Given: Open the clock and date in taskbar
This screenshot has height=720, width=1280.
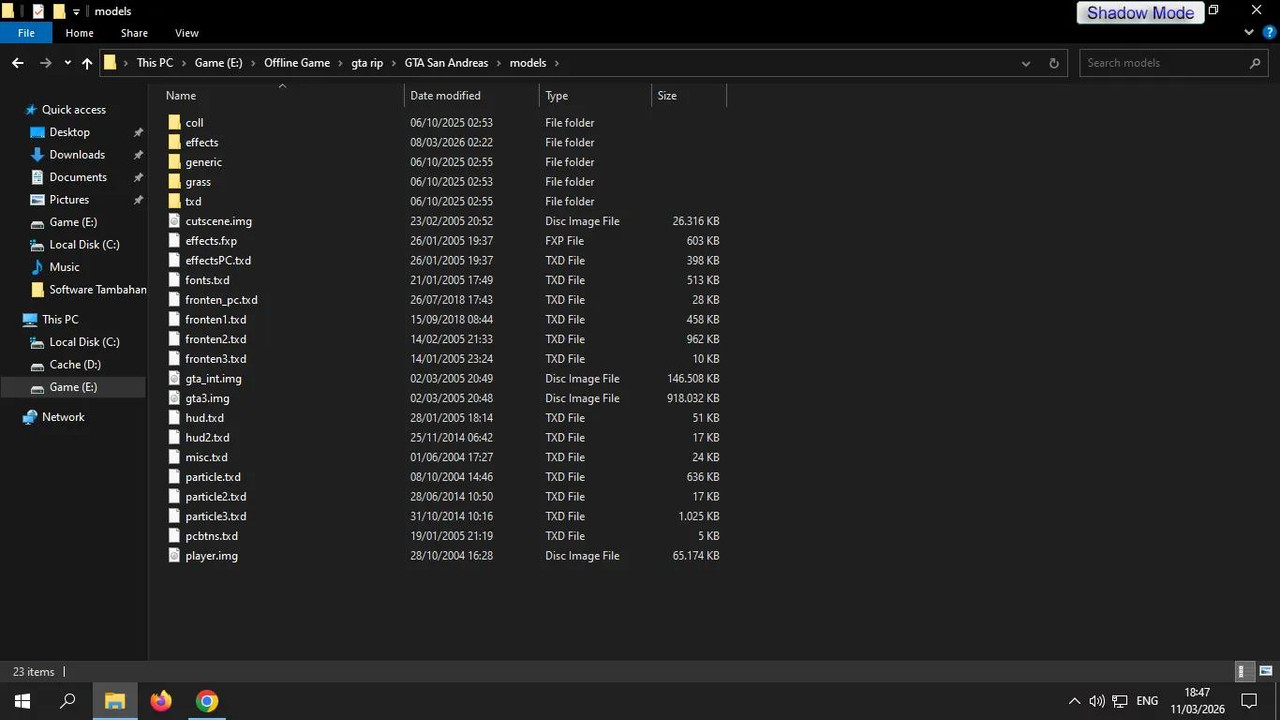Looking at the screenshot, I should [x=1197, y=701].
